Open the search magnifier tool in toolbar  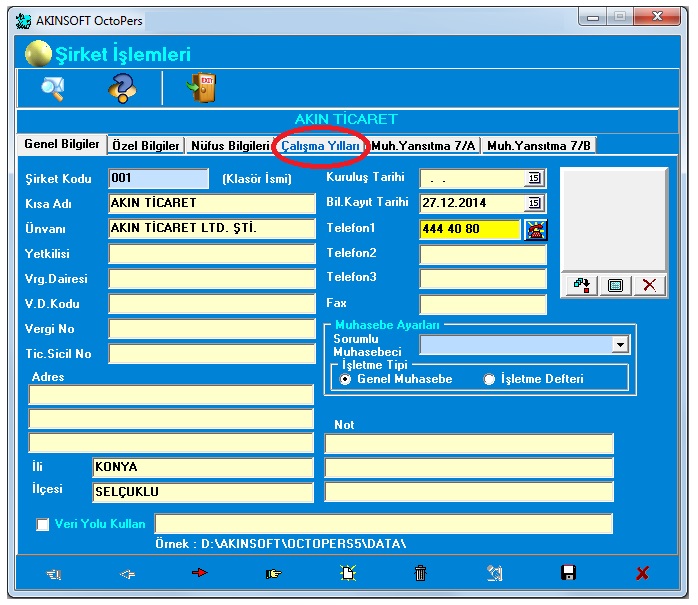[53, 88]
